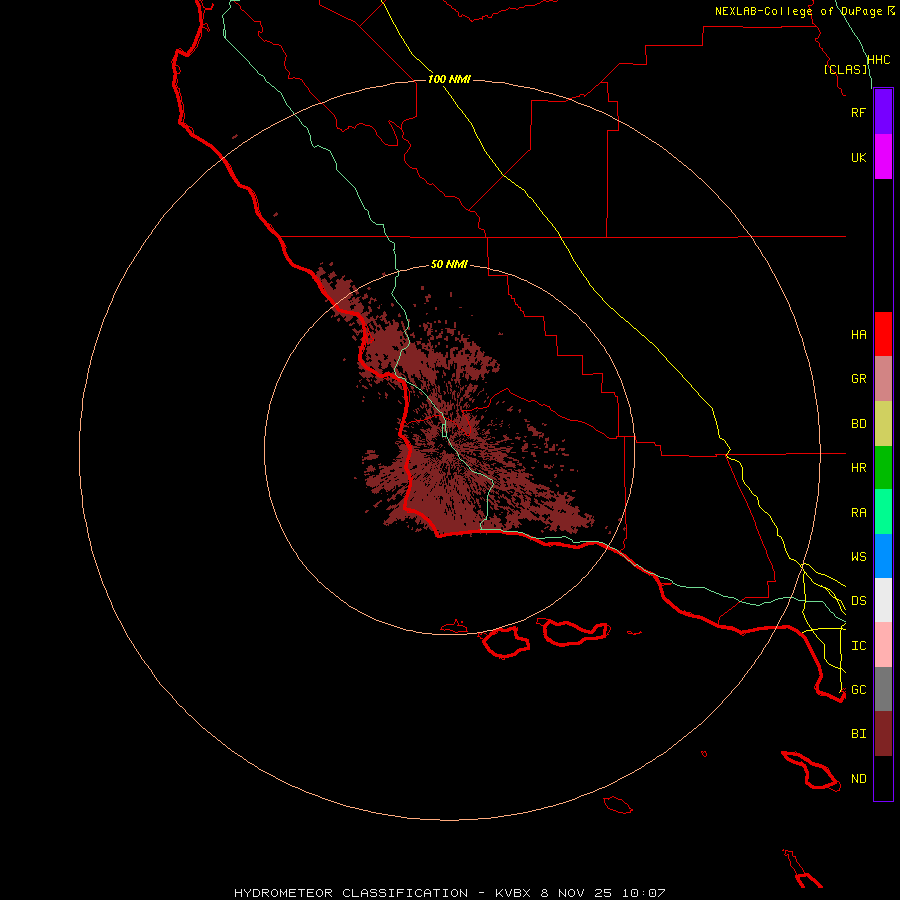
Task: Click the "HHC" product label
Action: pos(878,60)
